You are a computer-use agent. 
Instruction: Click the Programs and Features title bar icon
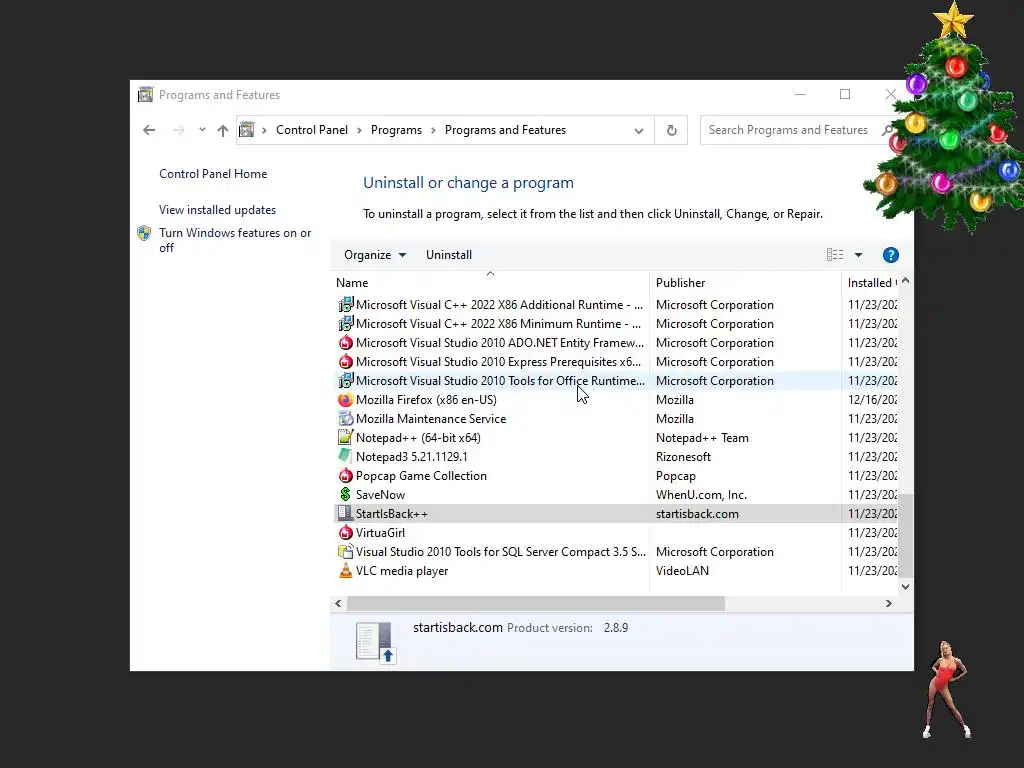coord(145,95)
